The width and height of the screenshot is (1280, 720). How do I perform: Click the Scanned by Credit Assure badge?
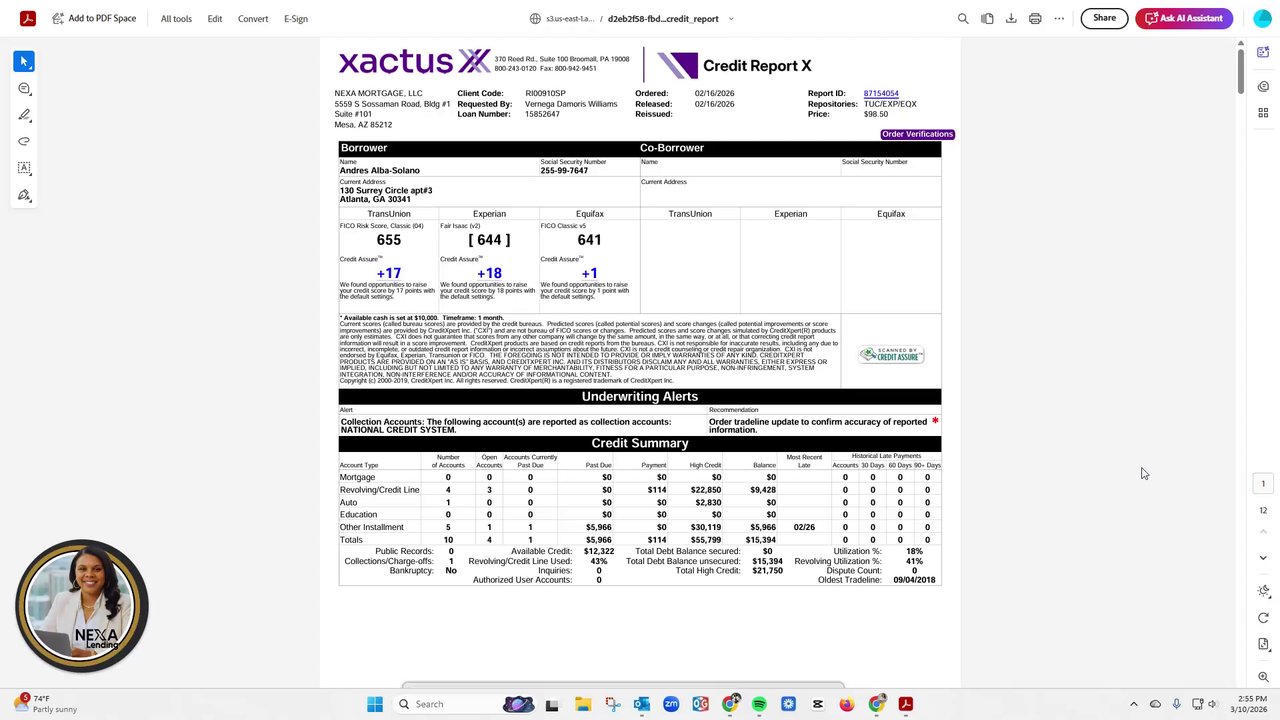(891, 355)
